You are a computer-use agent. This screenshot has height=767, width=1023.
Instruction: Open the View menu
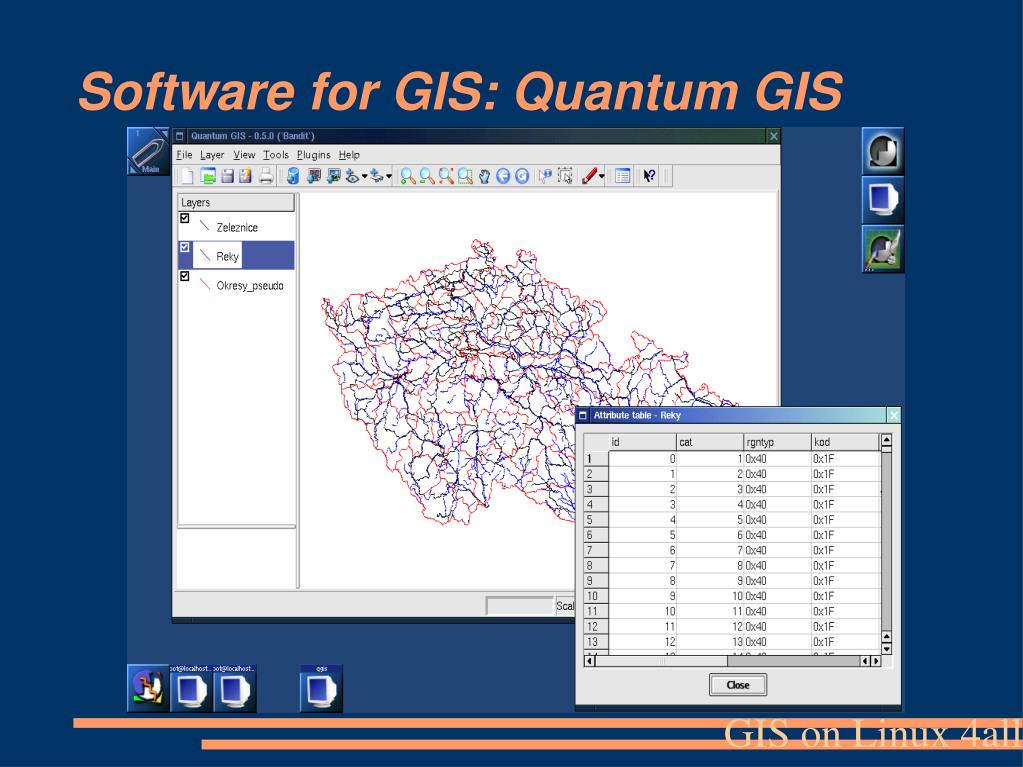244,155
